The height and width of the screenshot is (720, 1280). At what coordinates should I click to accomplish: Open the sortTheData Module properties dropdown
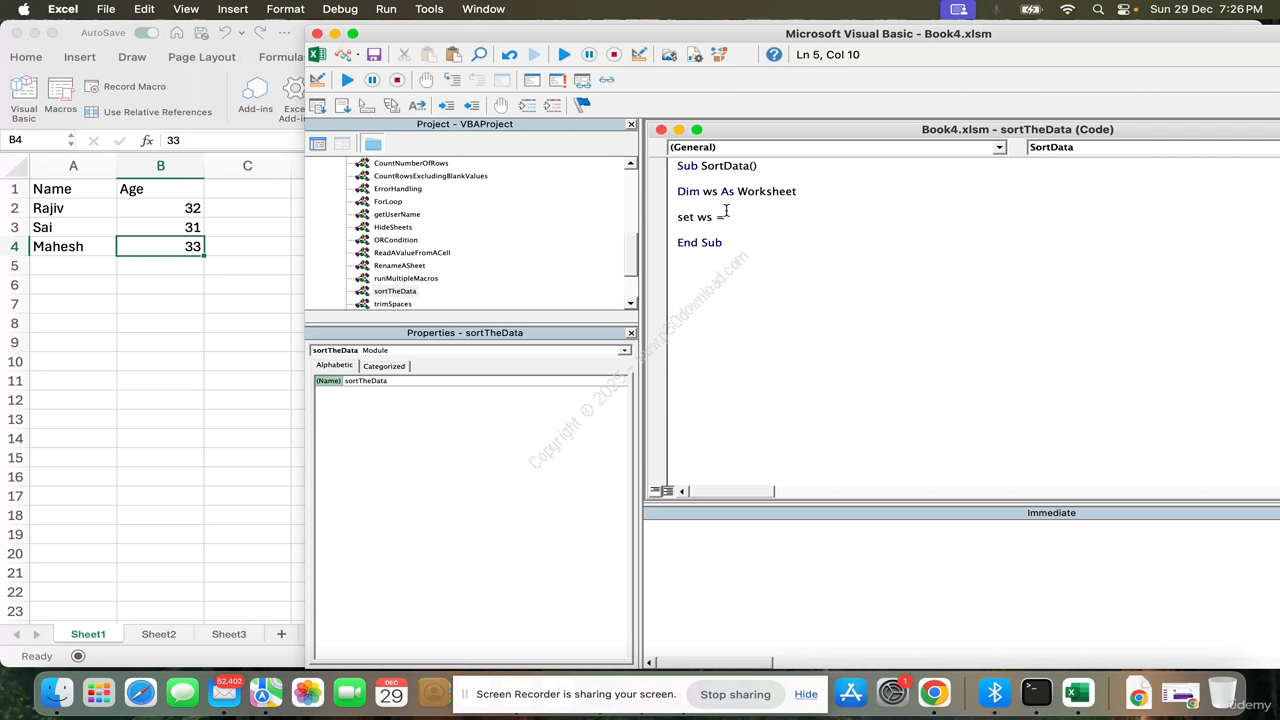coord(624,350)
